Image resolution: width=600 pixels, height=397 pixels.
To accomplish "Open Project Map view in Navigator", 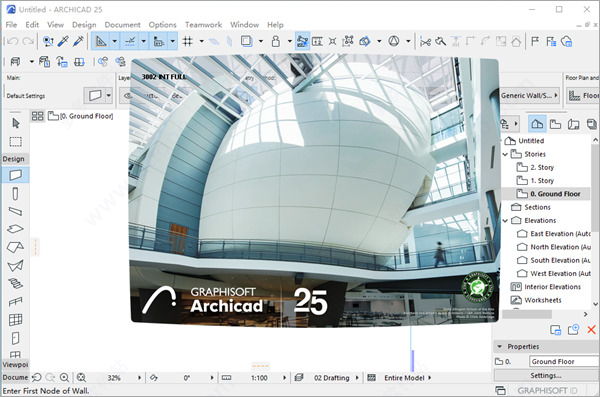I will click(x=537, y=124).
